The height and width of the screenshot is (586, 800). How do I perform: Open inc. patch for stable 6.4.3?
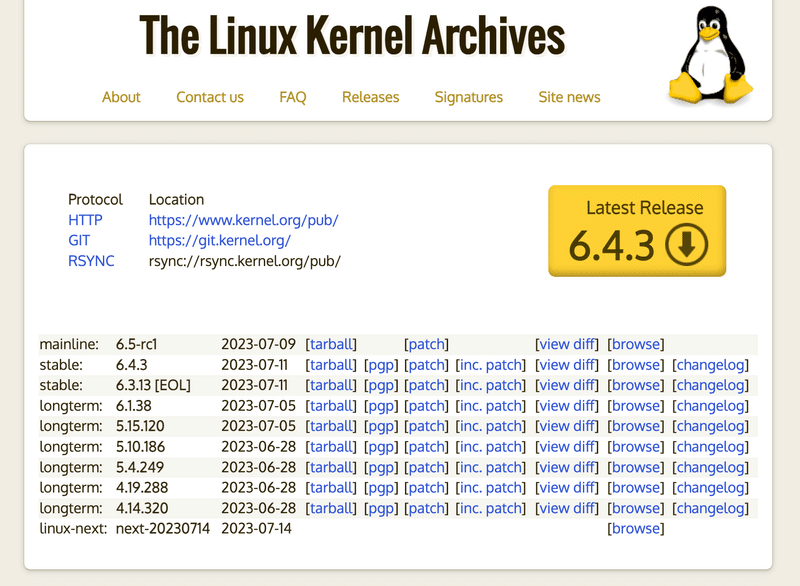[490, 365]
